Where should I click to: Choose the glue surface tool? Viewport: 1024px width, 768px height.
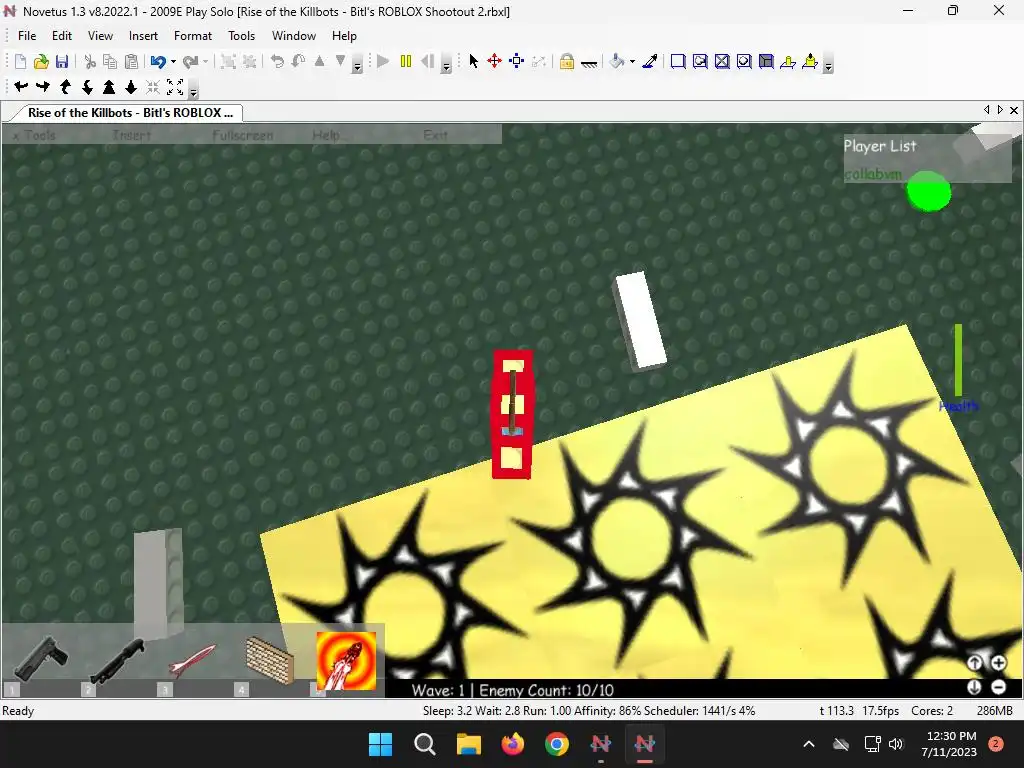[700, 61]
